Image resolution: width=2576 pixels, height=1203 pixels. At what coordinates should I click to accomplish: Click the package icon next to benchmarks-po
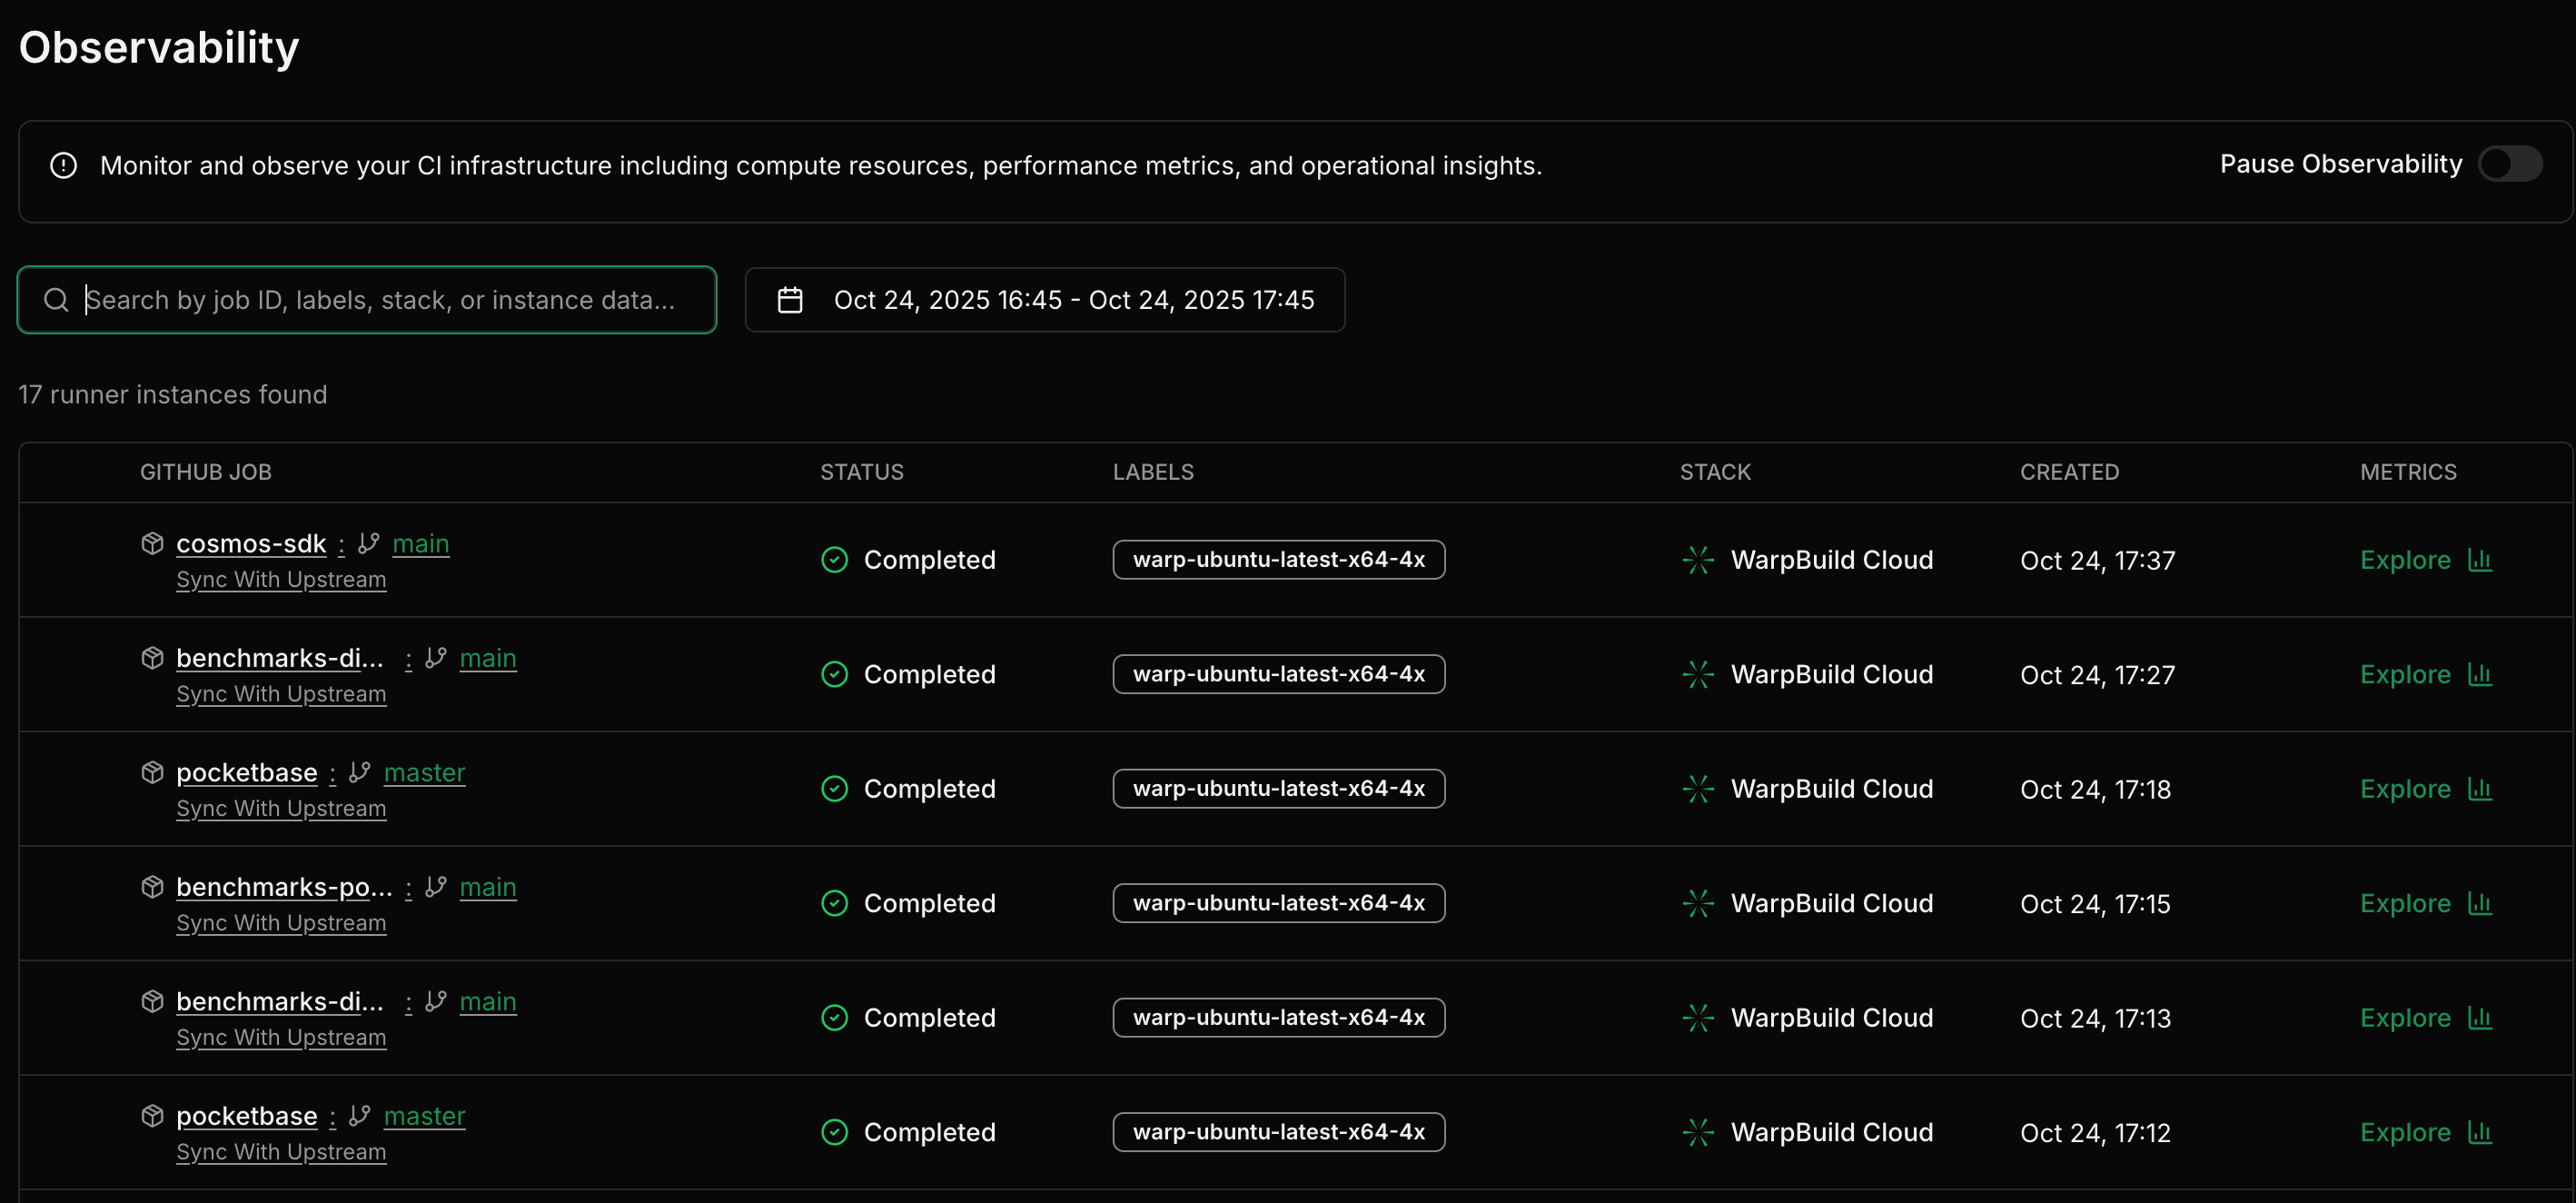point(152,886)
